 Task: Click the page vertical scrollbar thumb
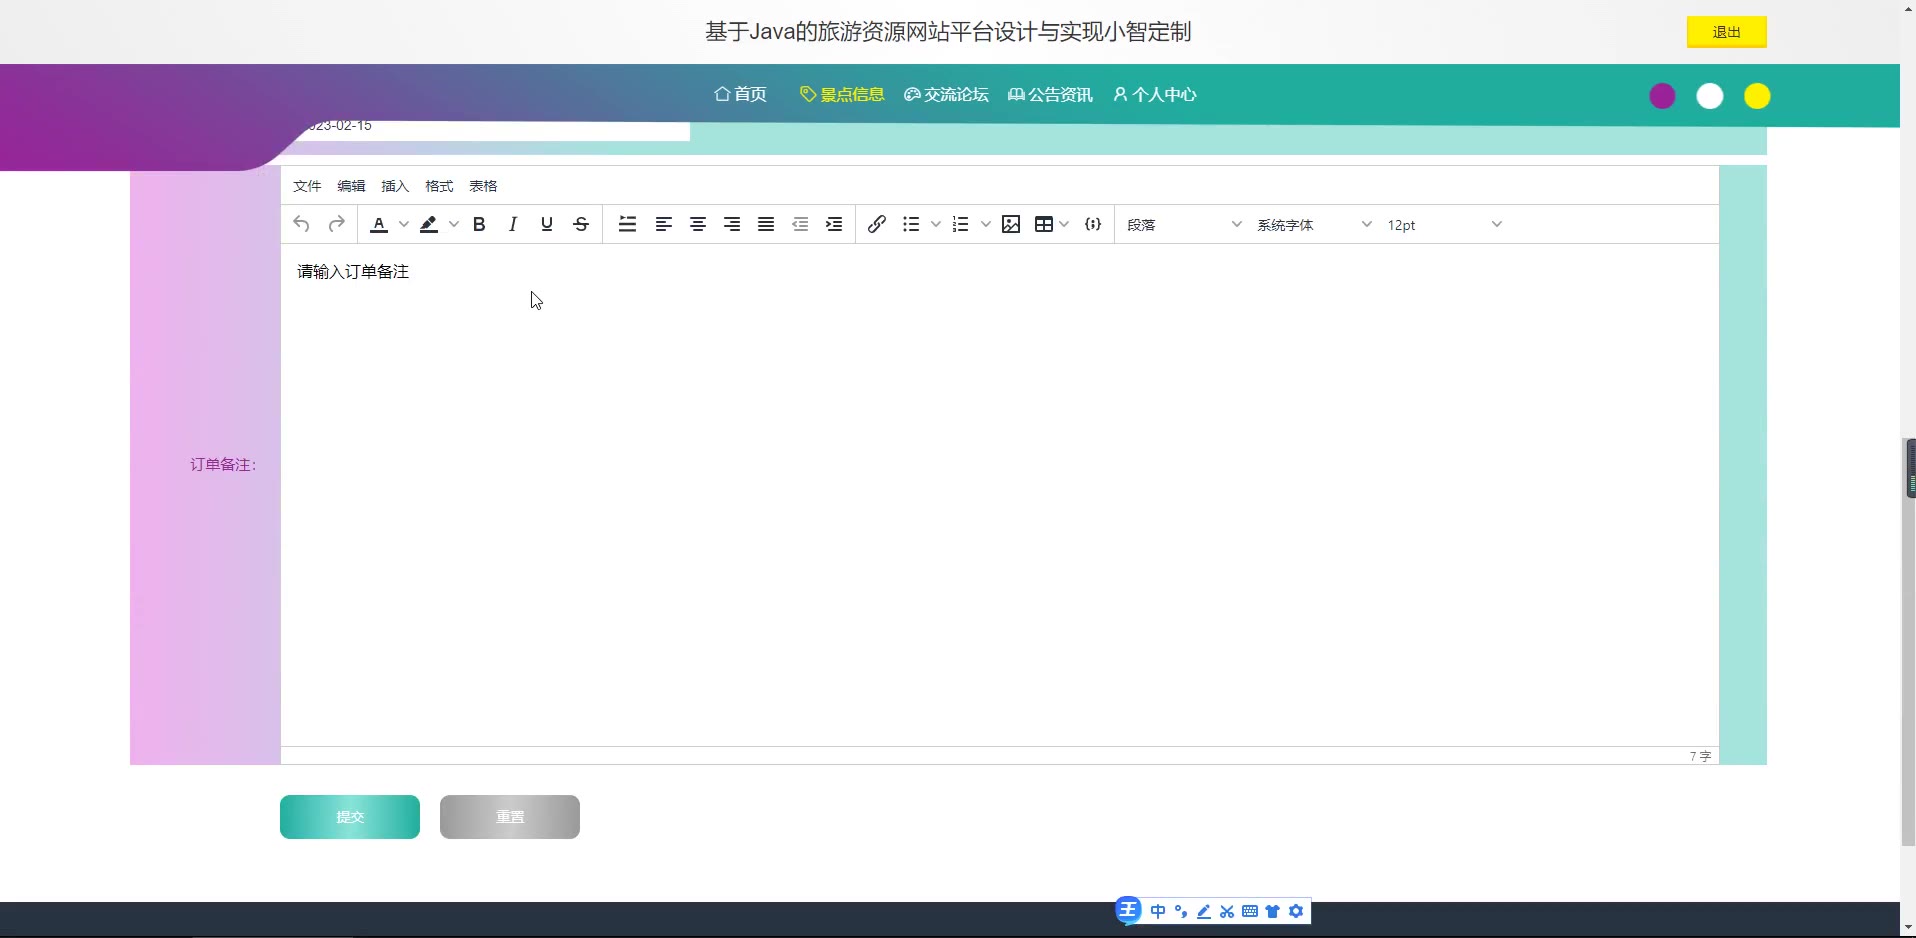[1908, 642]
